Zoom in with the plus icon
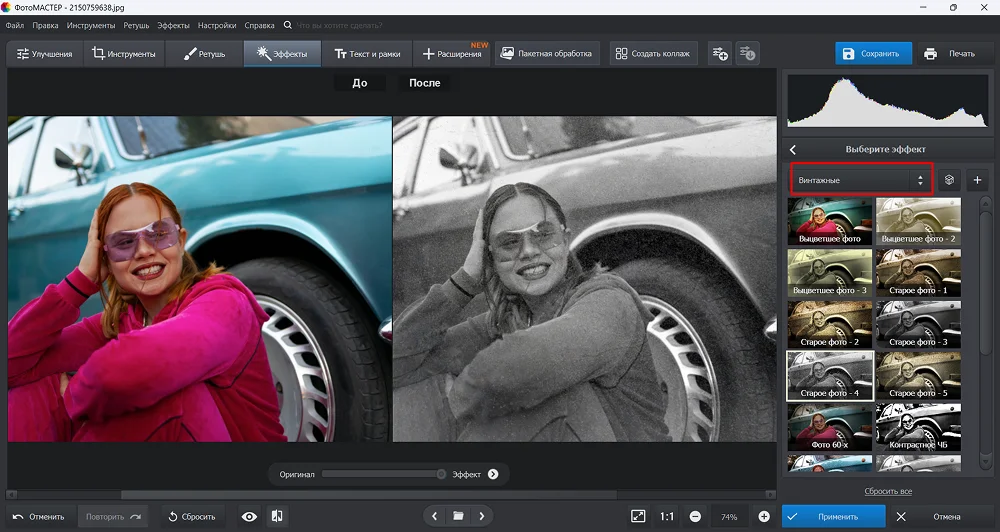Image resolution: width=1000 pixels, height=532 pixels. (764, 517)
